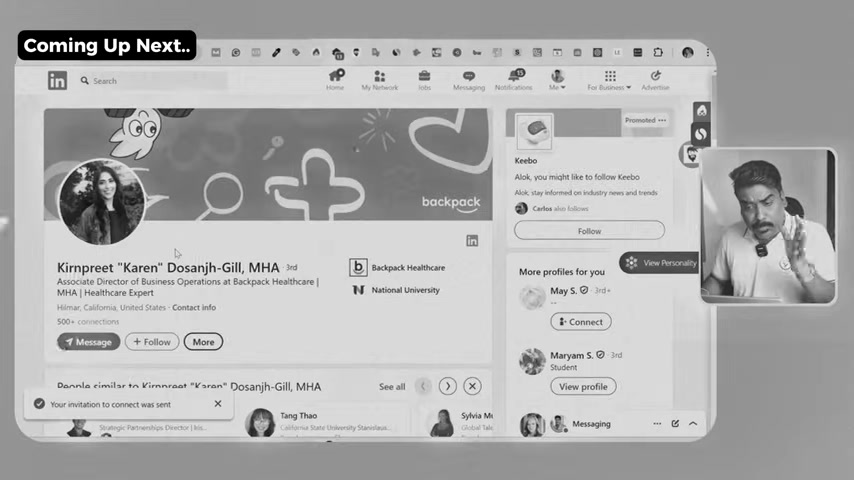
Task: Click 3rd degree badge next to name
Action: (x=292, y=268)
